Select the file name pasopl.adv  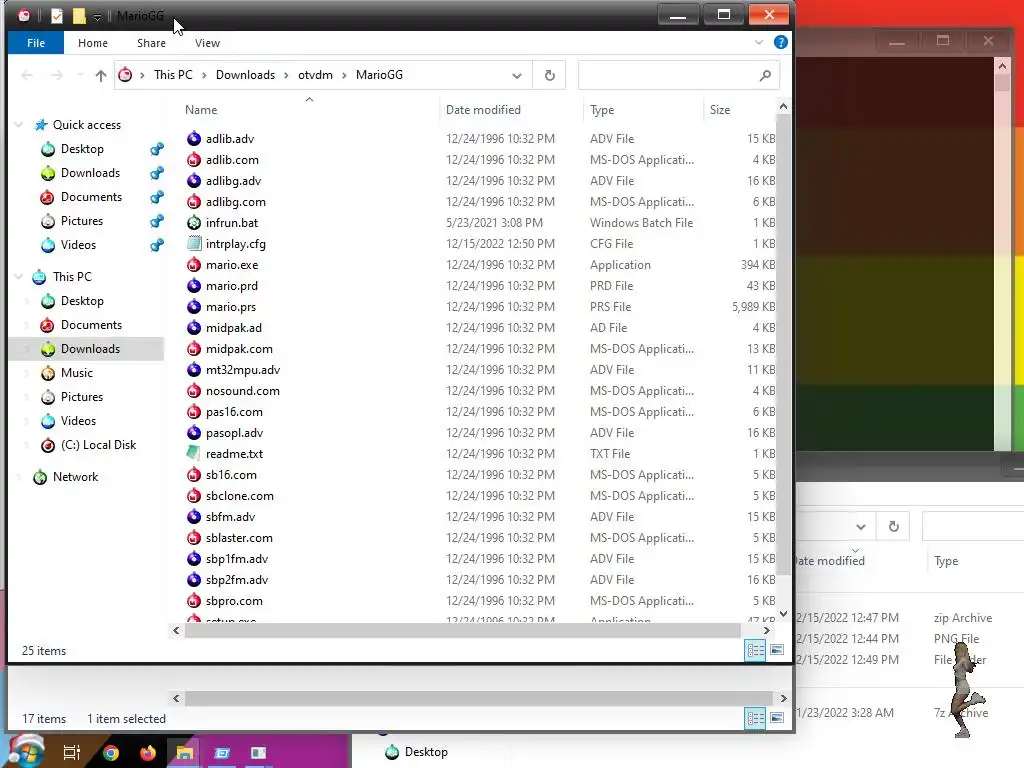point(234,433)
